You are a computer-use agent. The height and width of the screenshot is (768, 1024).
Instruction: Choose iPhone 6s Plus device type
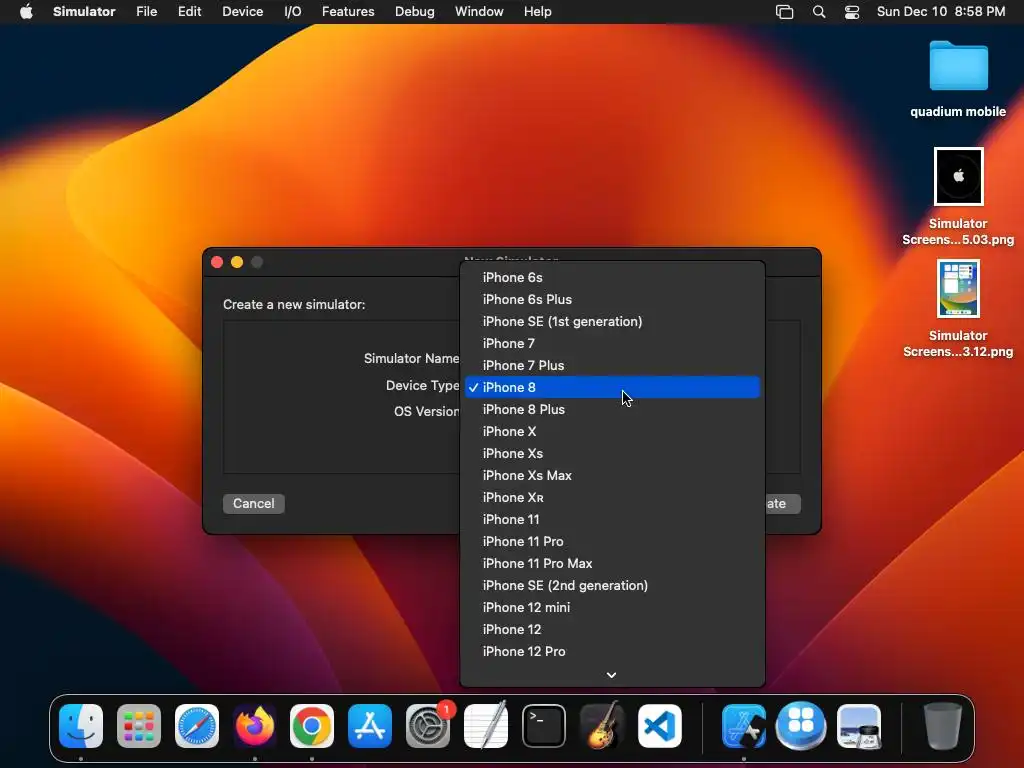612,299
